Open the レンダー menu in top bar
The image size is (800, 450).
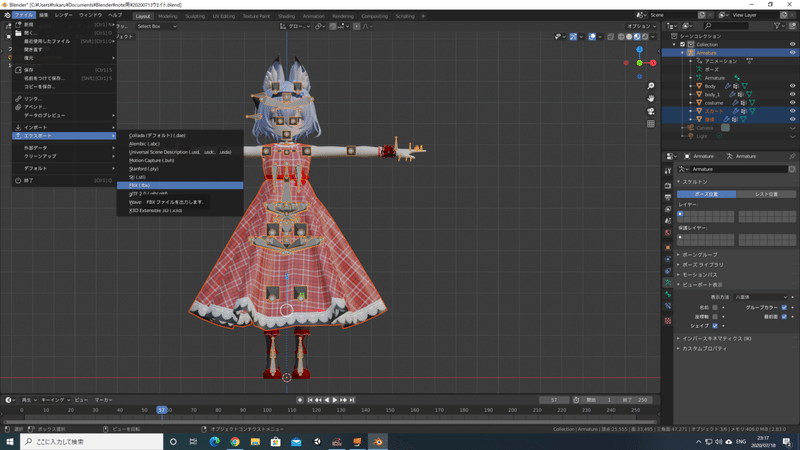(x=64, y=15)
